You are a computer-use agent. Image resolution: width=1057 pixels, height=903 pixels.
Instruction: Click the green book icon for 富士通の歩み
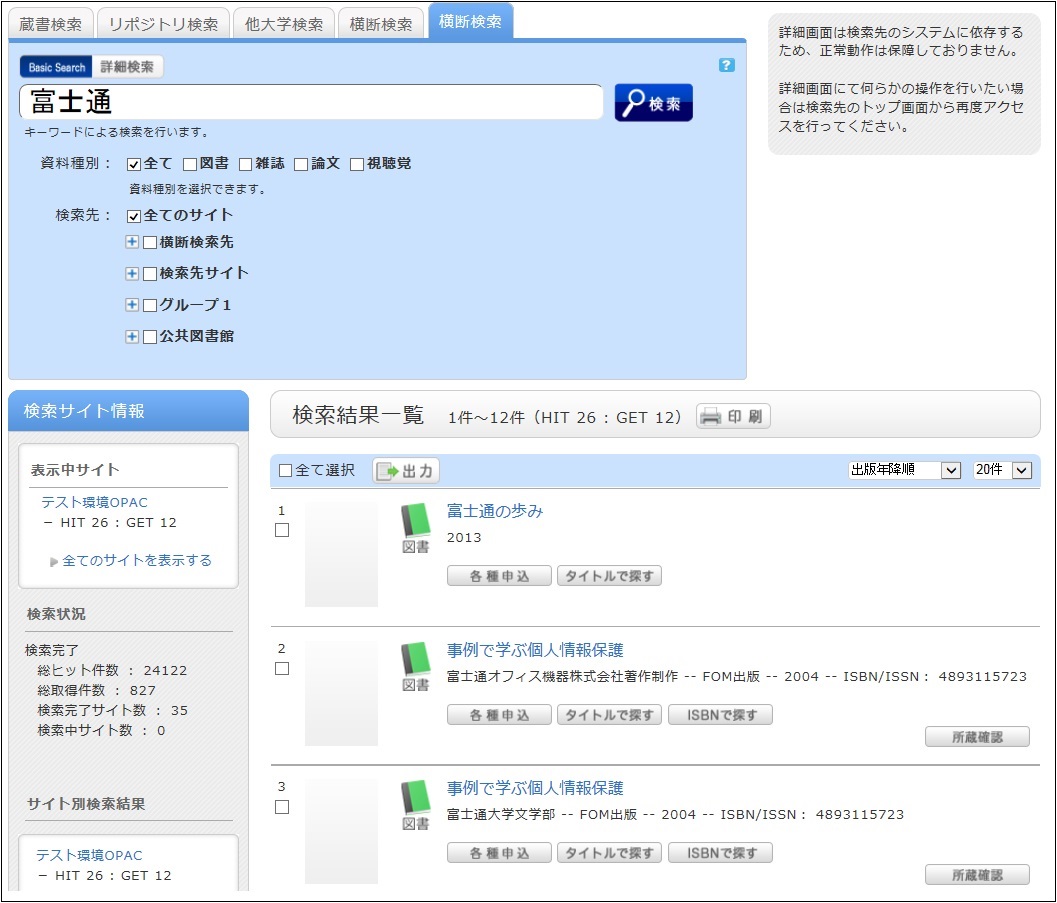415,520
